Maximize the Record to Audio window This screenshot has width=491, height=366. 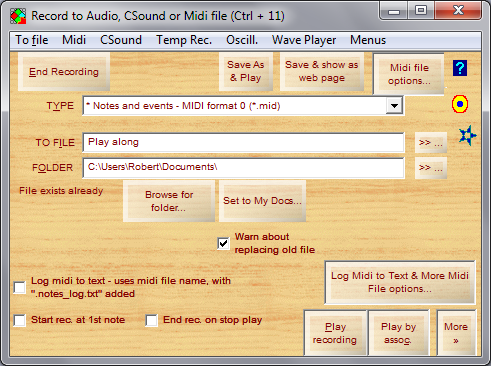[421, 11]
